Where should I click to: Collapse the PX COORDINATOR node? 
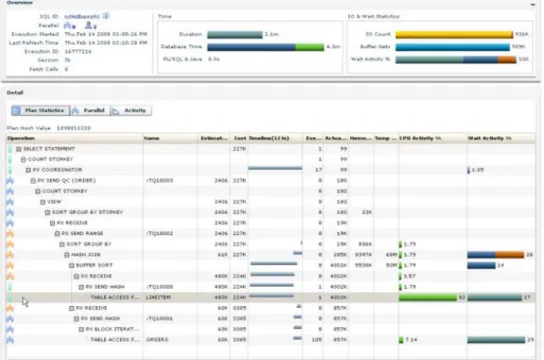click(28, 170)
